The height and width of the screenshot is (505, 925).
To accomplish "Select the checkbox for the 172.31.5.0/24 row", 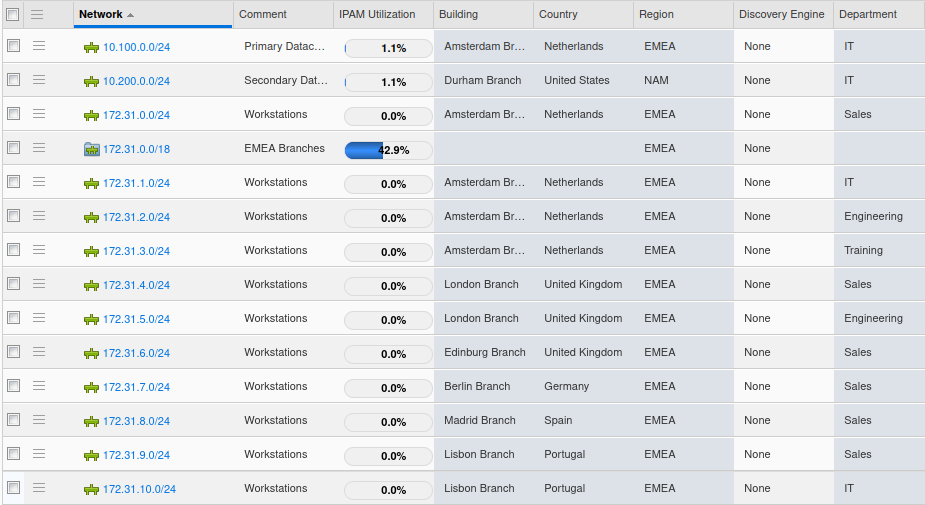I will pos(13,318).
